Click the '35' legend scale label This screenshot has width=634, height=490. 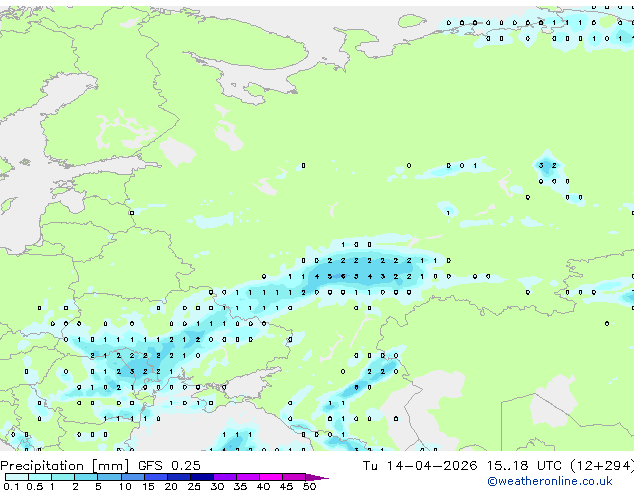click(x=240, y=486)
